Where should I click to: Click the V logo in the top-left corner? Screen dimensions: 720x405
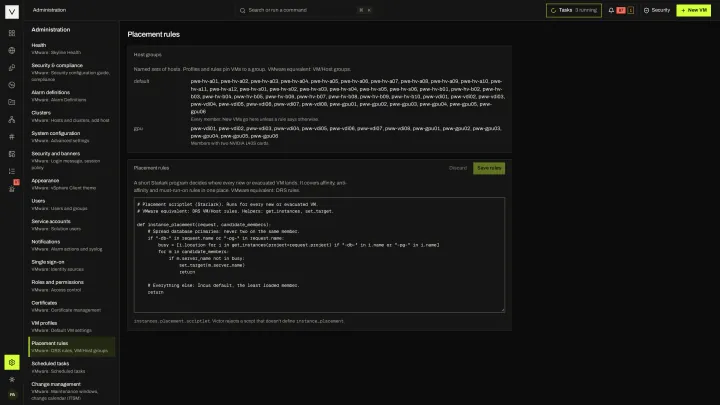tap(12, 11)
